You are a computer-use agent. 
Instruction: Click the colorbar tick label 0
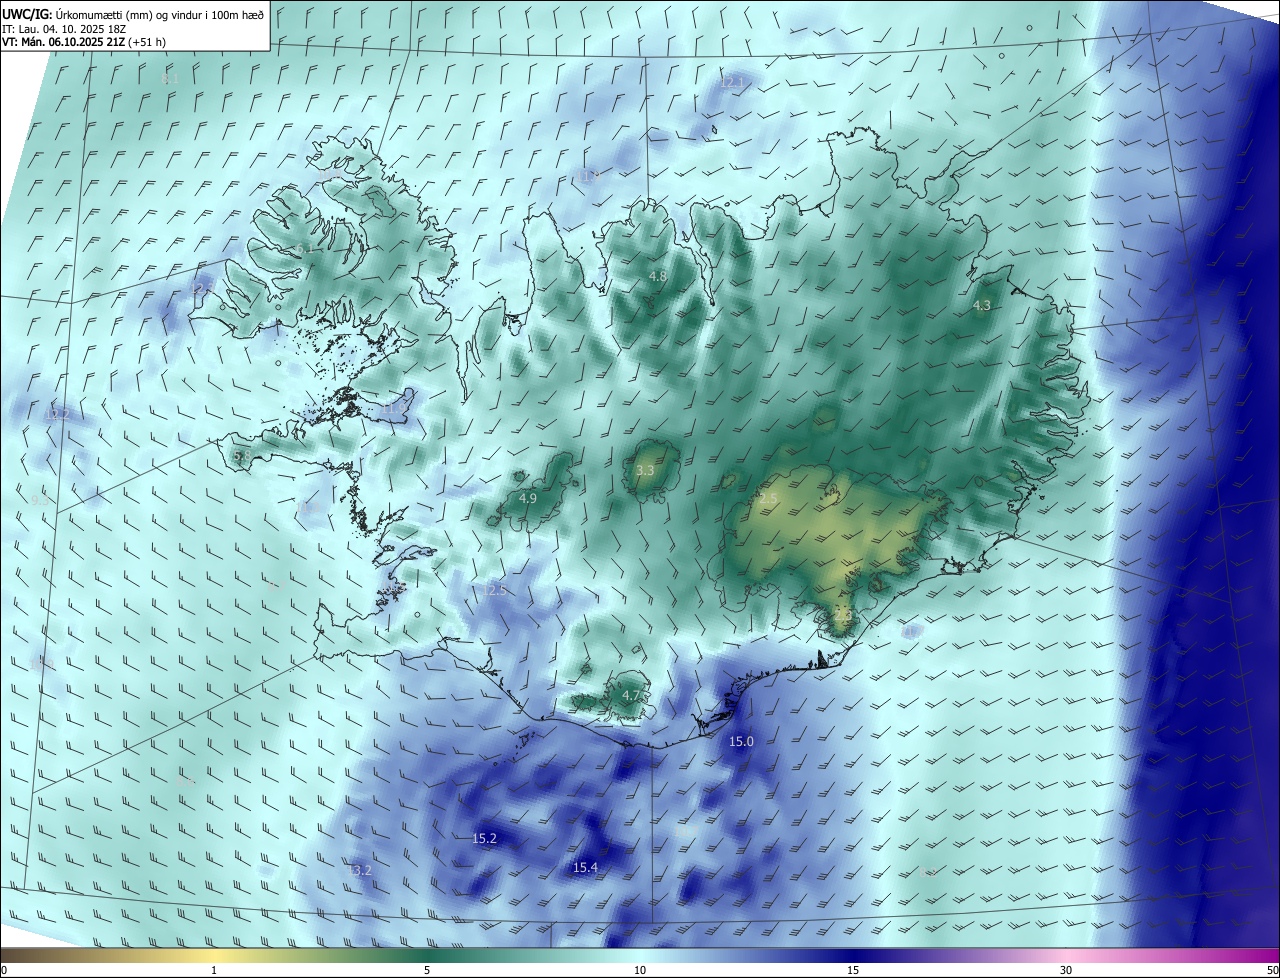4,970
